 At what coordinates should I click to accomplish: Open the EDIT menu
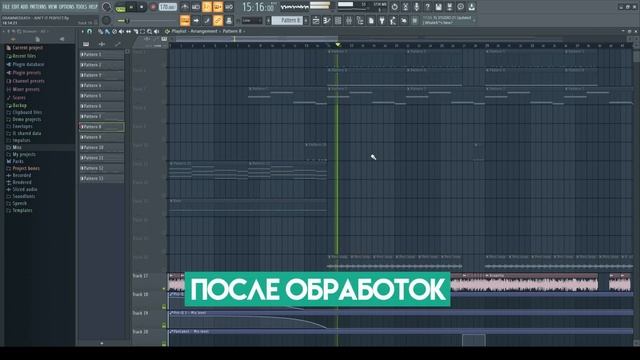(16, 7)
